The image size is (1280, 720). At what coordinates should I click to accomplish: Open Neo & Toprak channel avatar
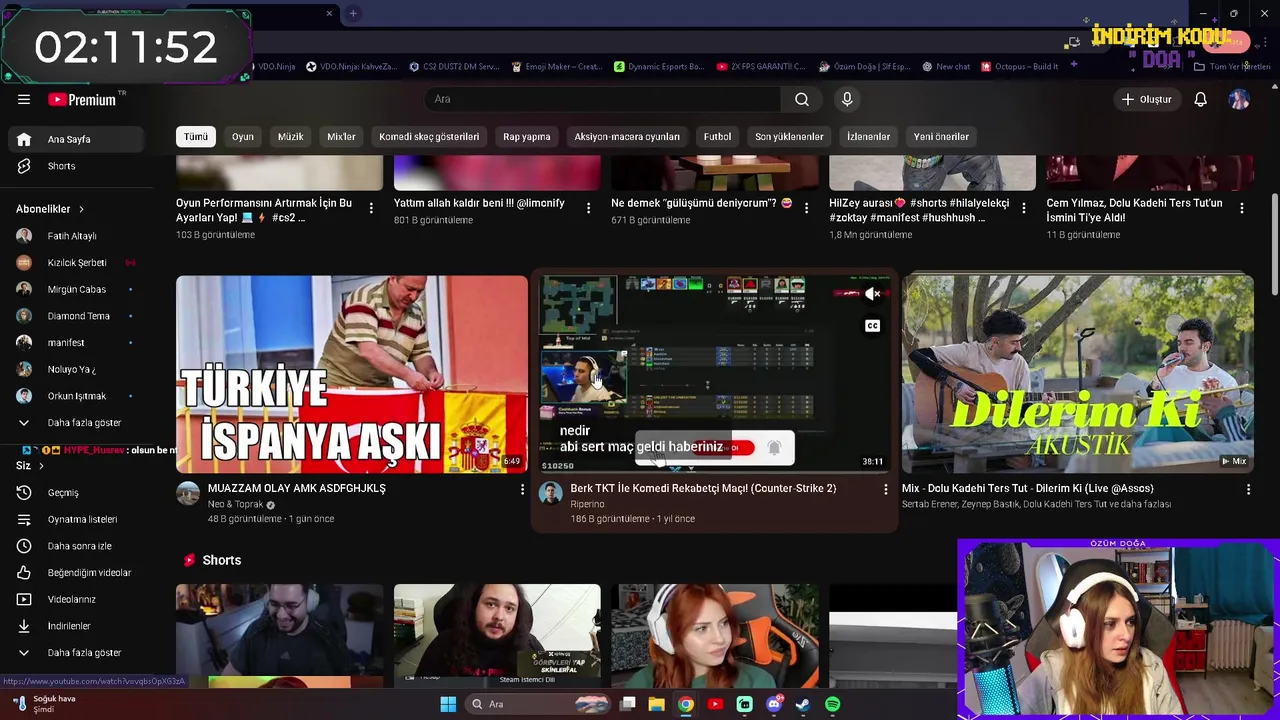tap(188, 492)
